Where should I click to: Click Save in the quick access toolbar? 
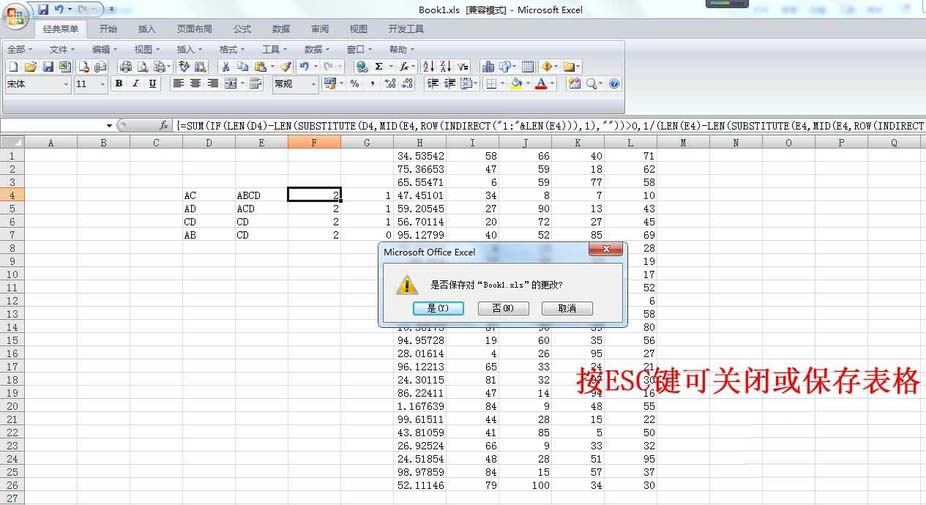[43, 9]
